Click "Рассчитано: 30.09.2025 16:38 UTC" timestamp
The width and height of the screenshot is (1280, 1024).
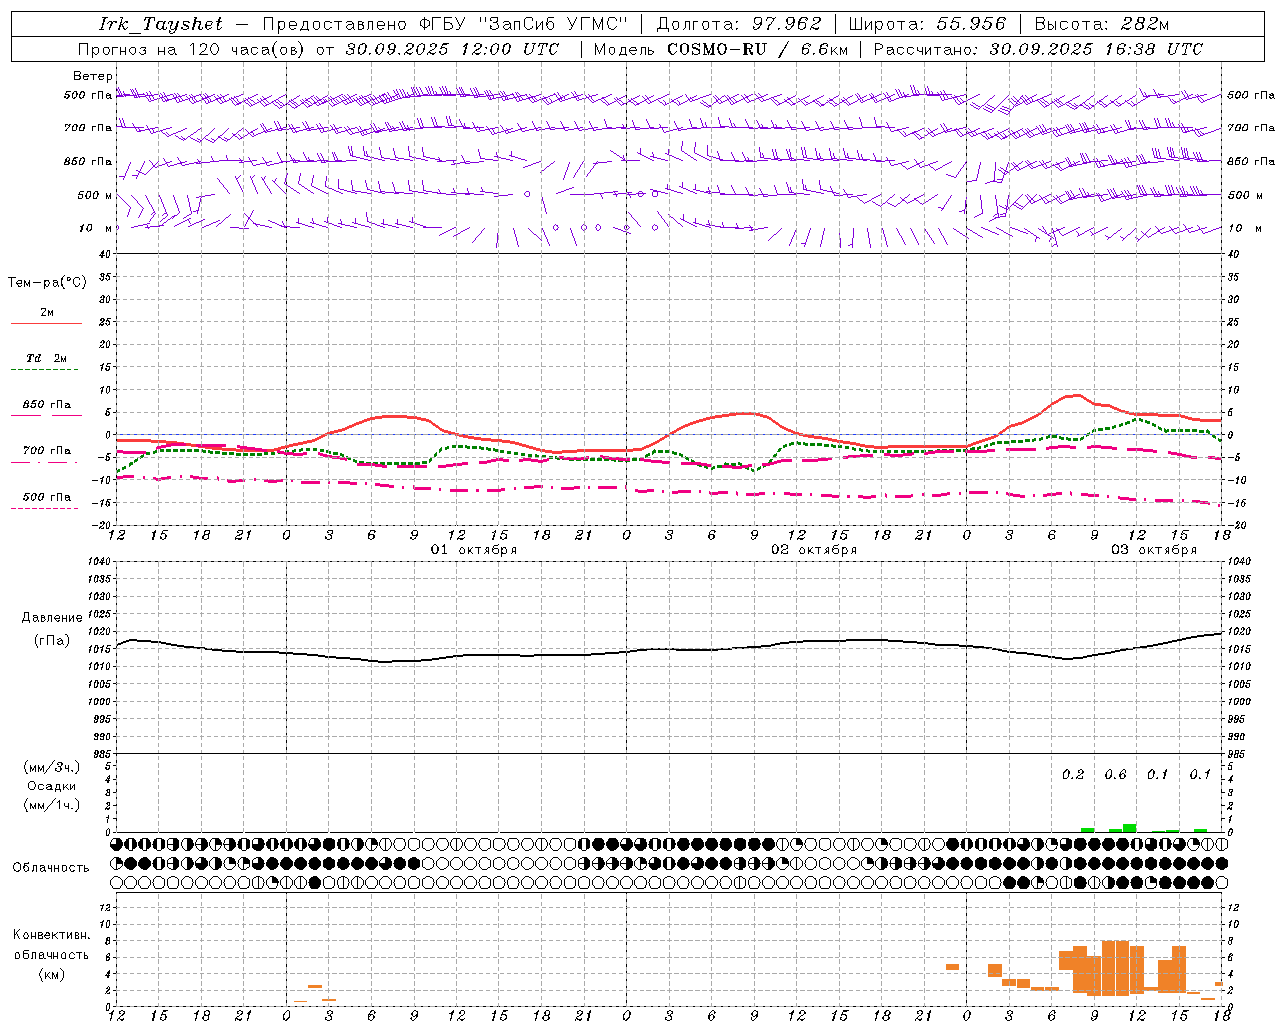1038,49
